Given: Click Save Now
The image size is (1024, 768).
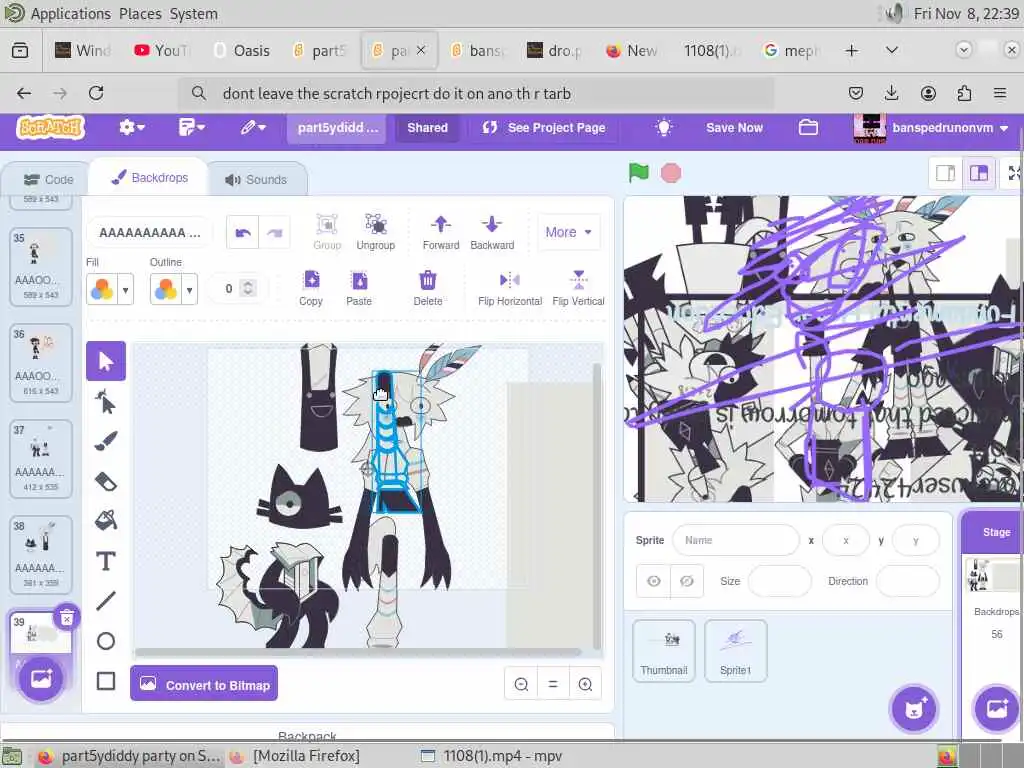Looking at the screenshot, I should coord(734,127).
